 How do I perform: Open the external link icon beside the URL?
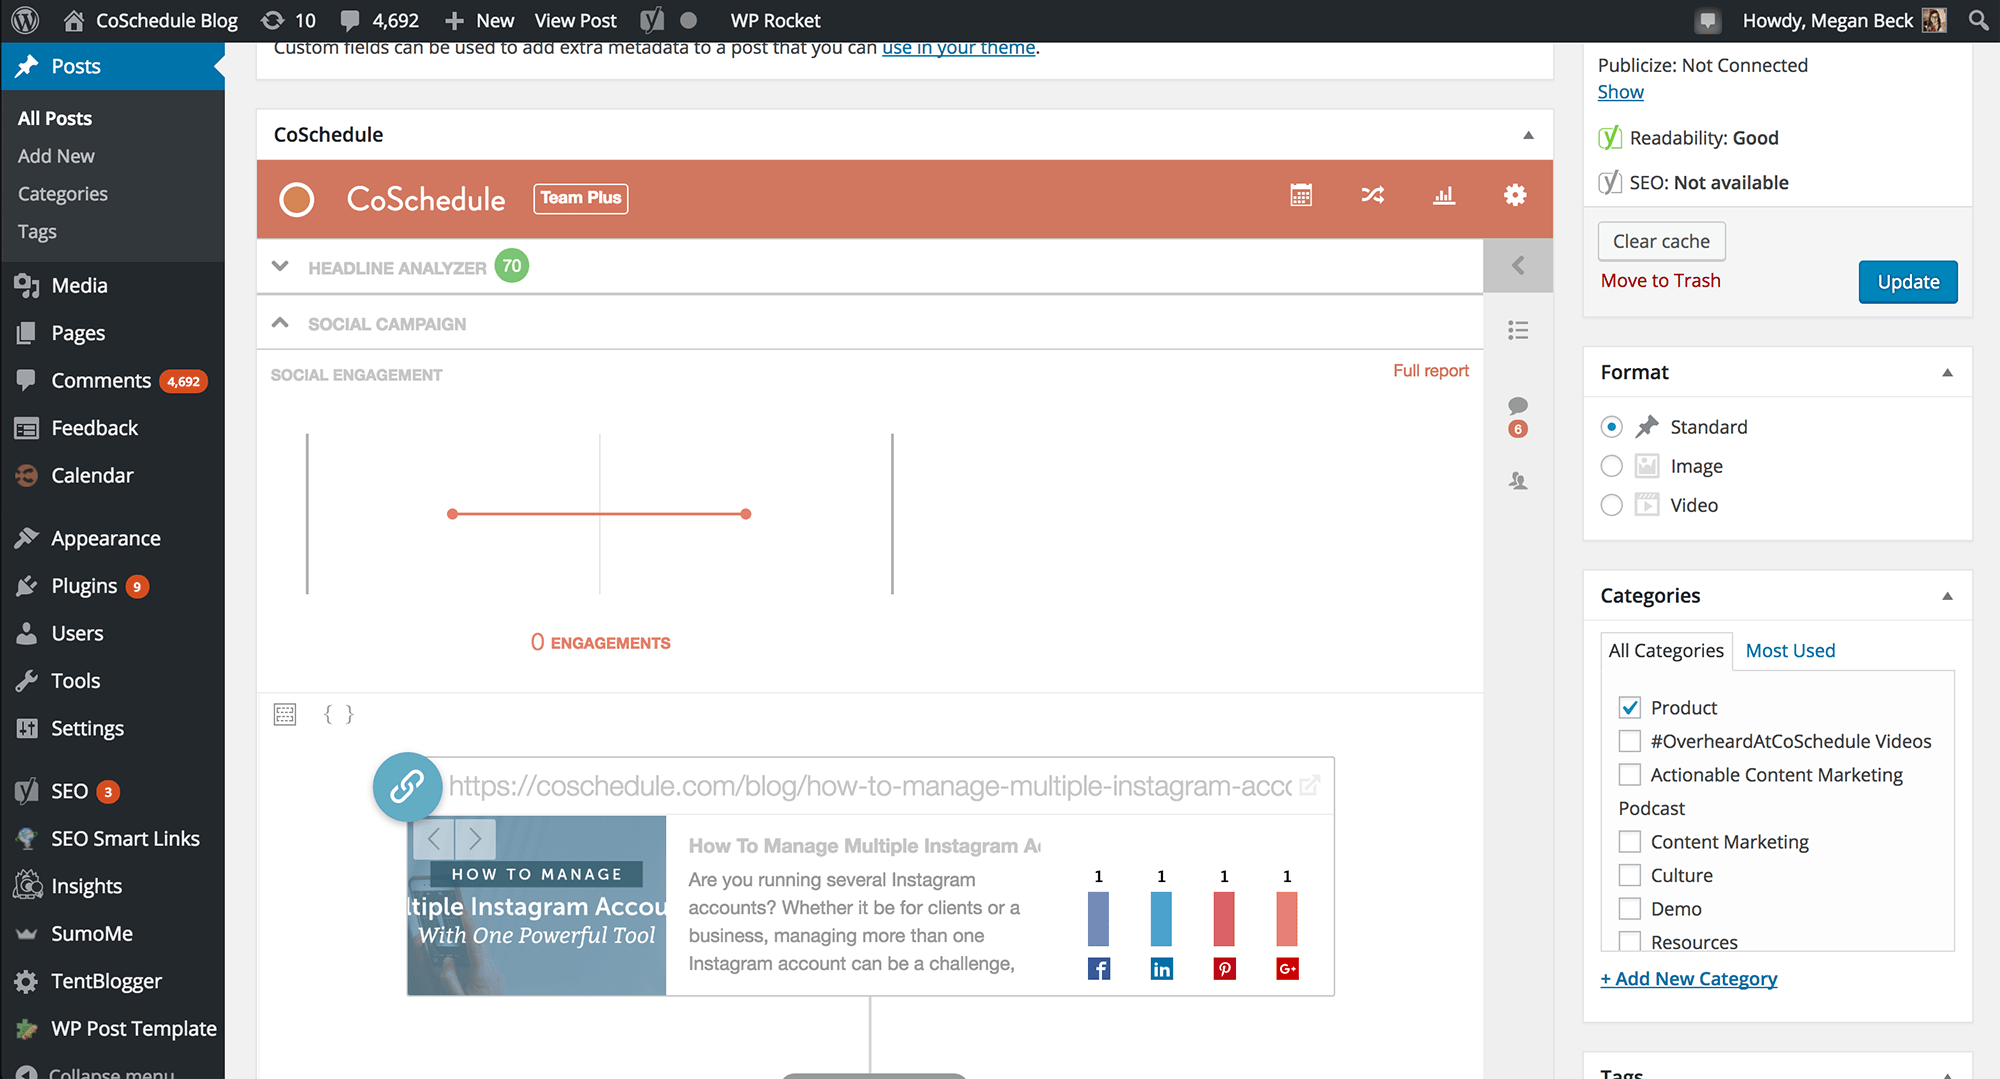coord(1309,786)
